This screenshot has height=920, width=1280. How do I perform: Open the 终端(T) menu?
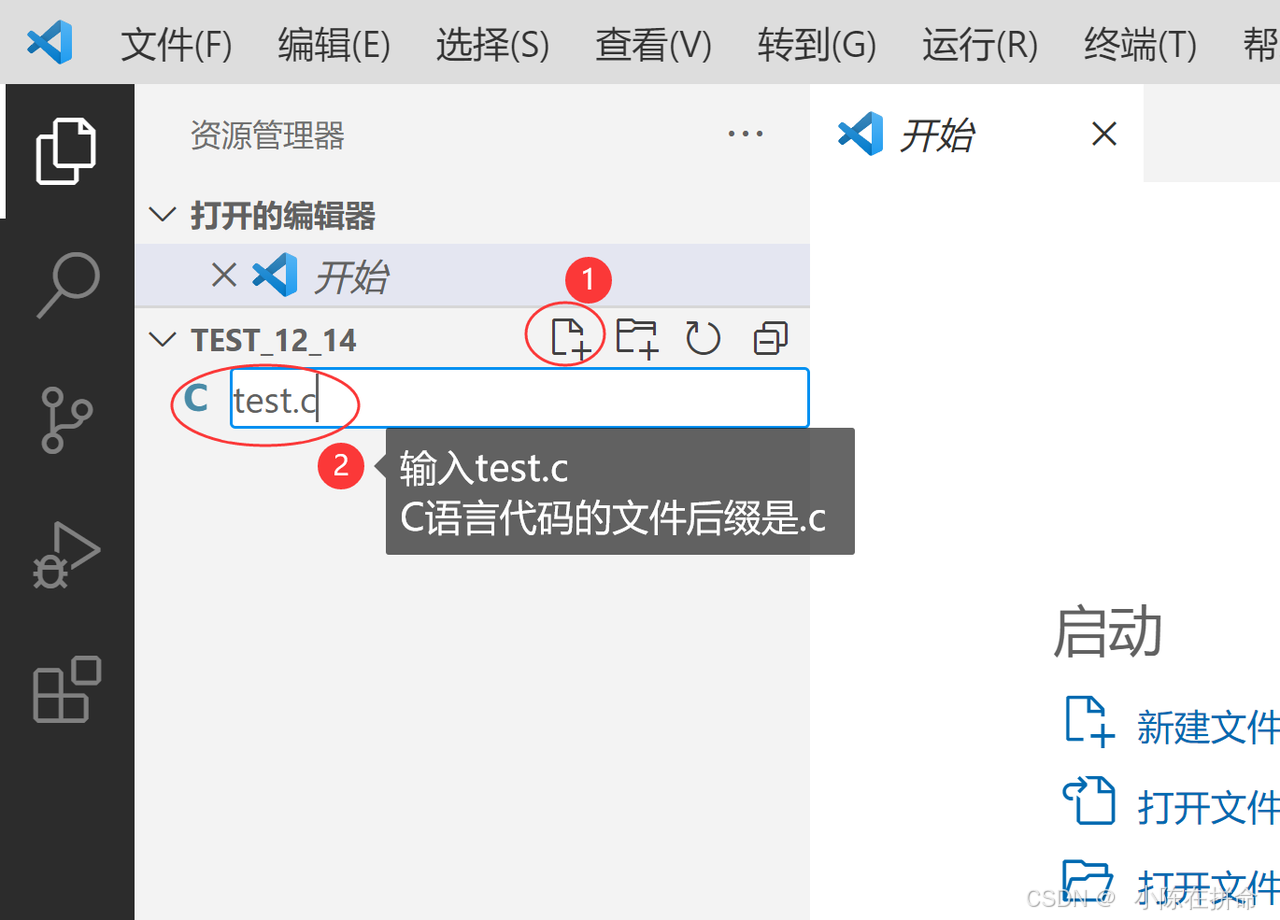(1140, 45)
